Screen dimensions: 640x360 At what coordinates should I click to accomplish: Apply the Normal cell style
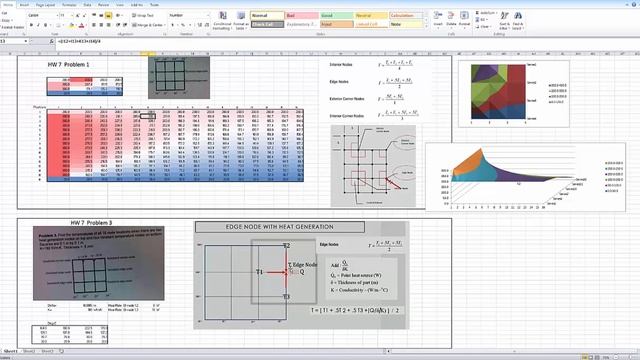click(x=267, y=16)
